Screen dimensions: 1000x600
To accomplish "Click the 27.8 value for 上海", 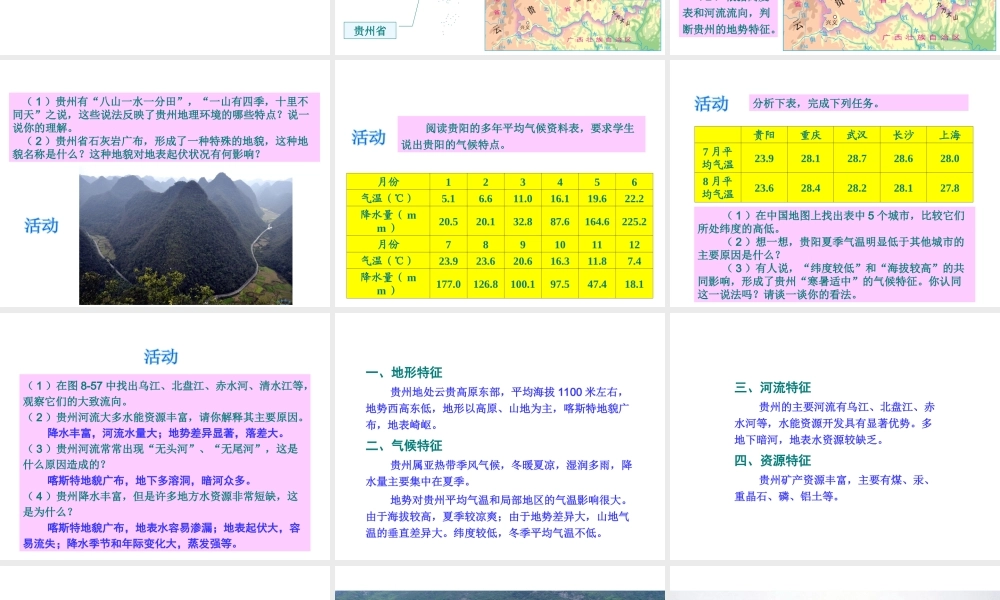I will (x=950, y=187).
